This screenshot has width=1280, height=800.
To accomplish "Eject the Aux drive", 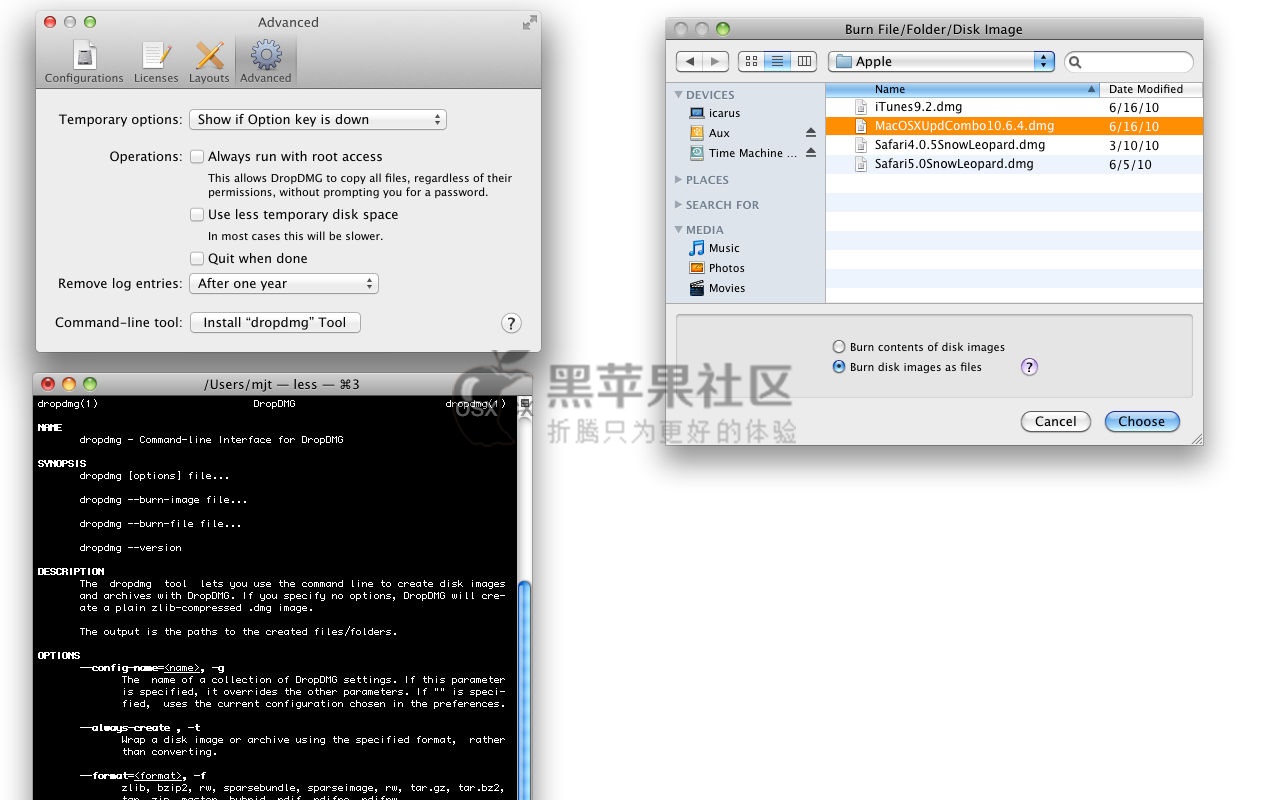I will coord(811,133).
